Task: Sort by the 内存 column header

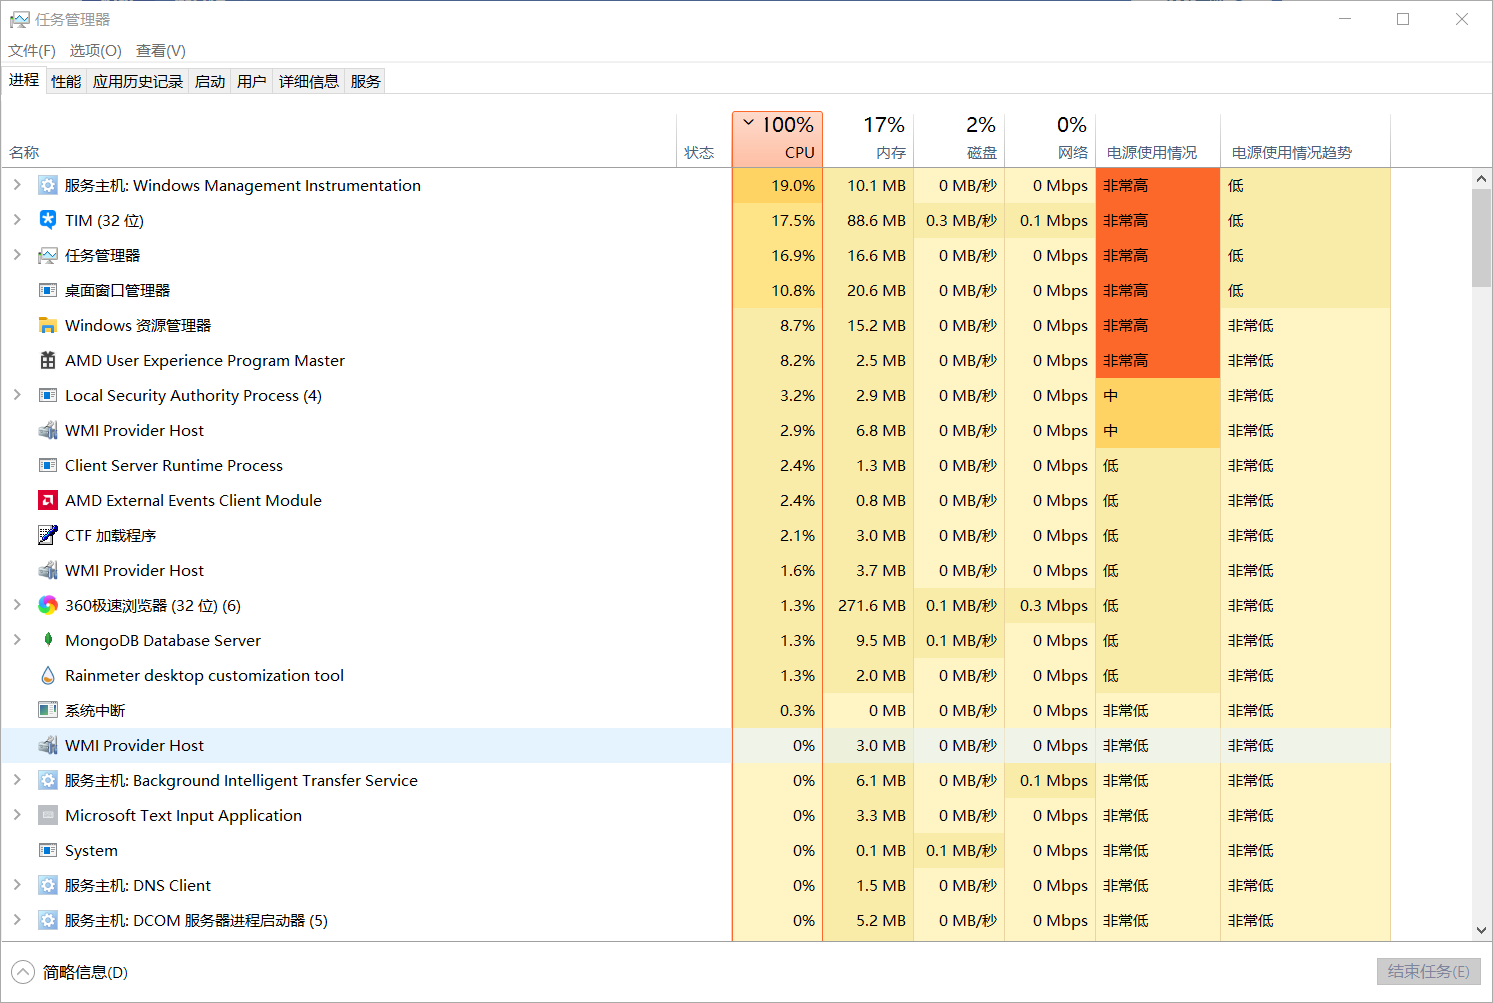Action: click(x=868, y=139)
